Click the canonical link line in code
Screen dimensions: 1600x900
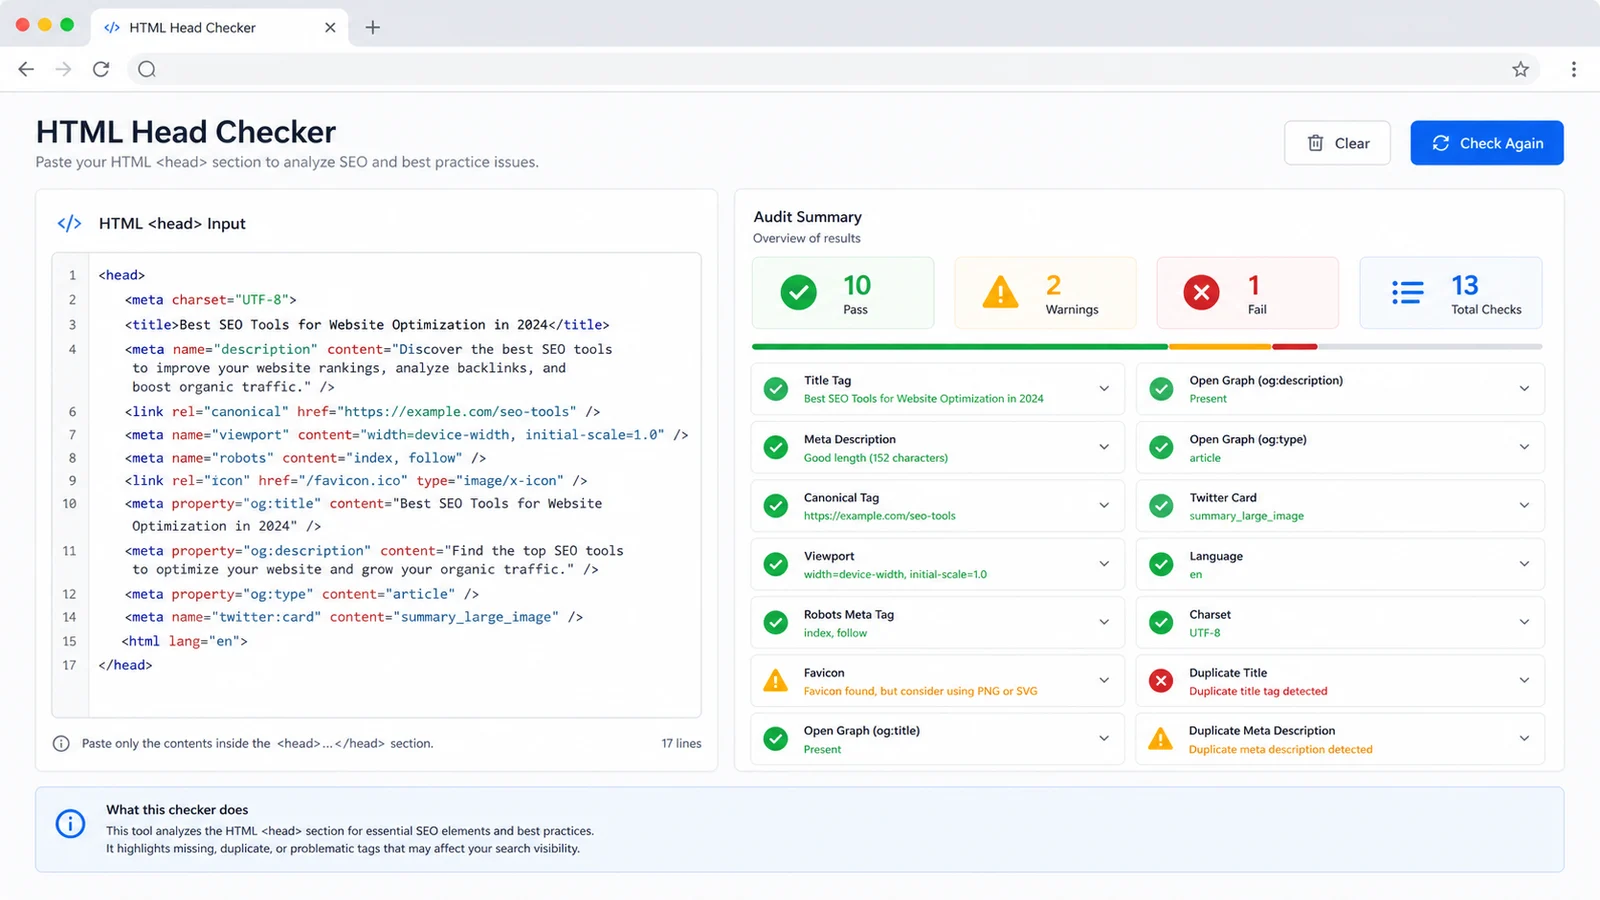(362, 411)
